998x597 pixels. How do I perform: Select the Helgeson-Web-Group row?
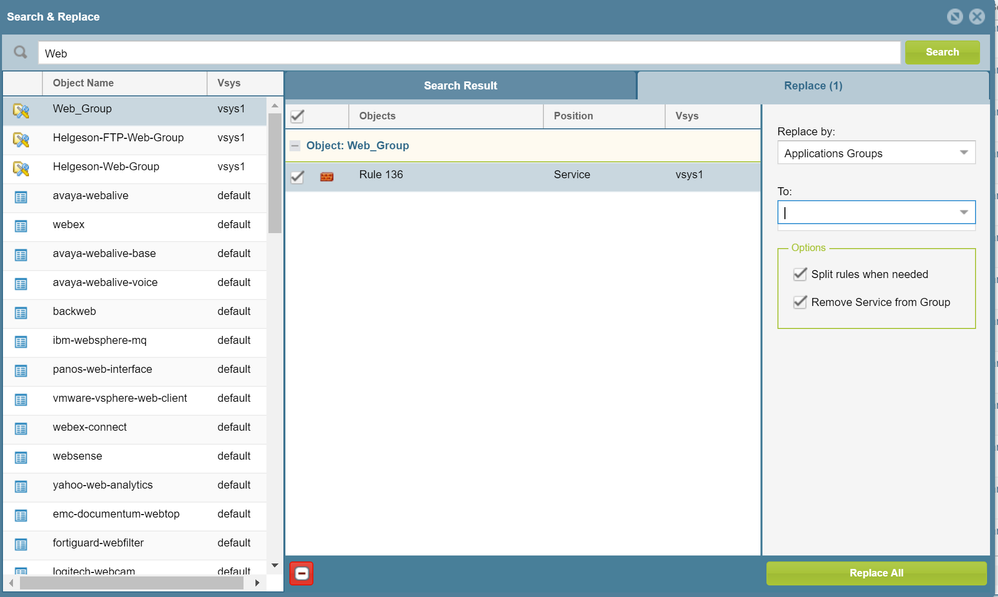(135, 167)
